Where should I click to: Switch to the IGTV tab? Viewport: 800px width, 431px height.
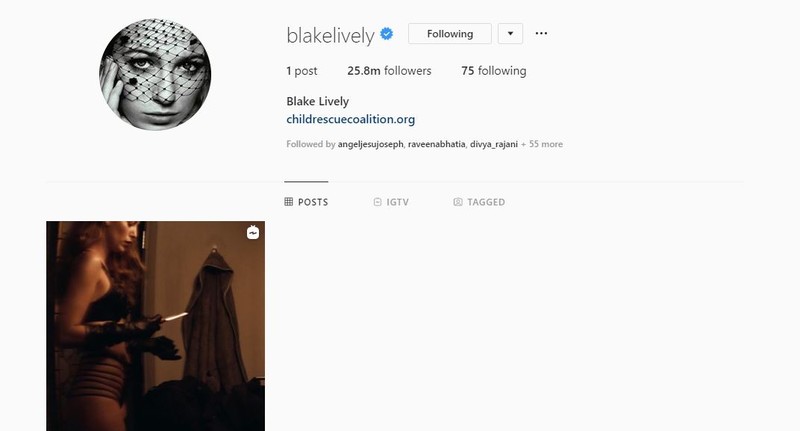[391, 202]
